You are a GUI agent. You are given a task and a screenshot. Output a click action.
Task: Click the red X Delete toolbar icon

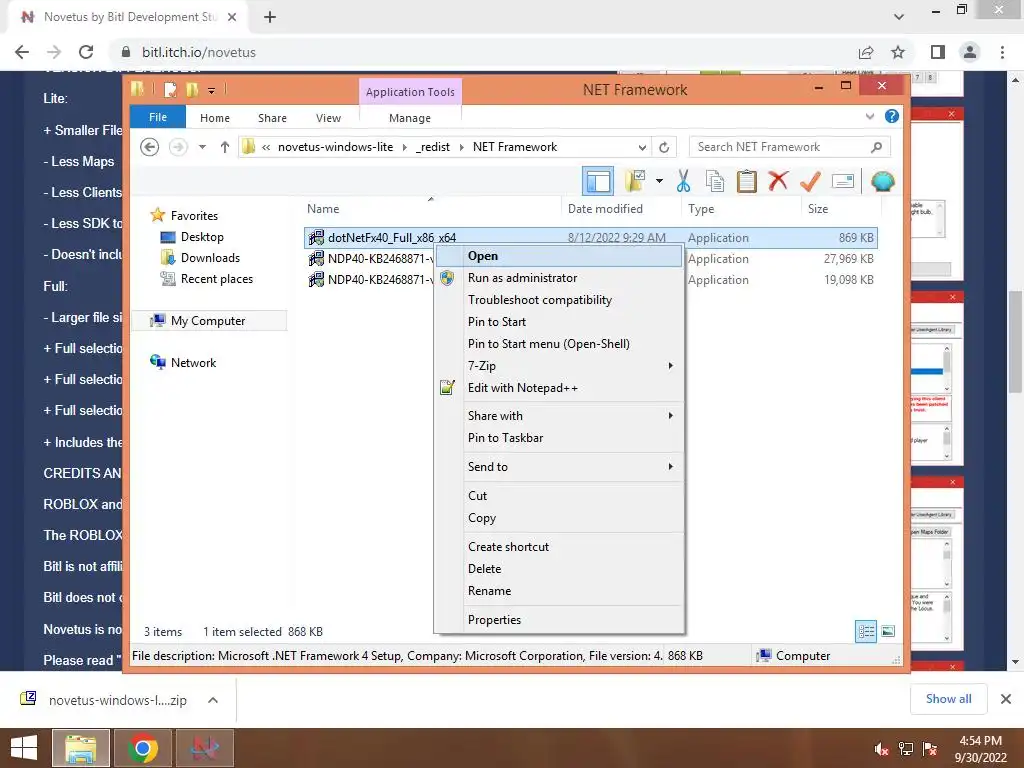778,181
